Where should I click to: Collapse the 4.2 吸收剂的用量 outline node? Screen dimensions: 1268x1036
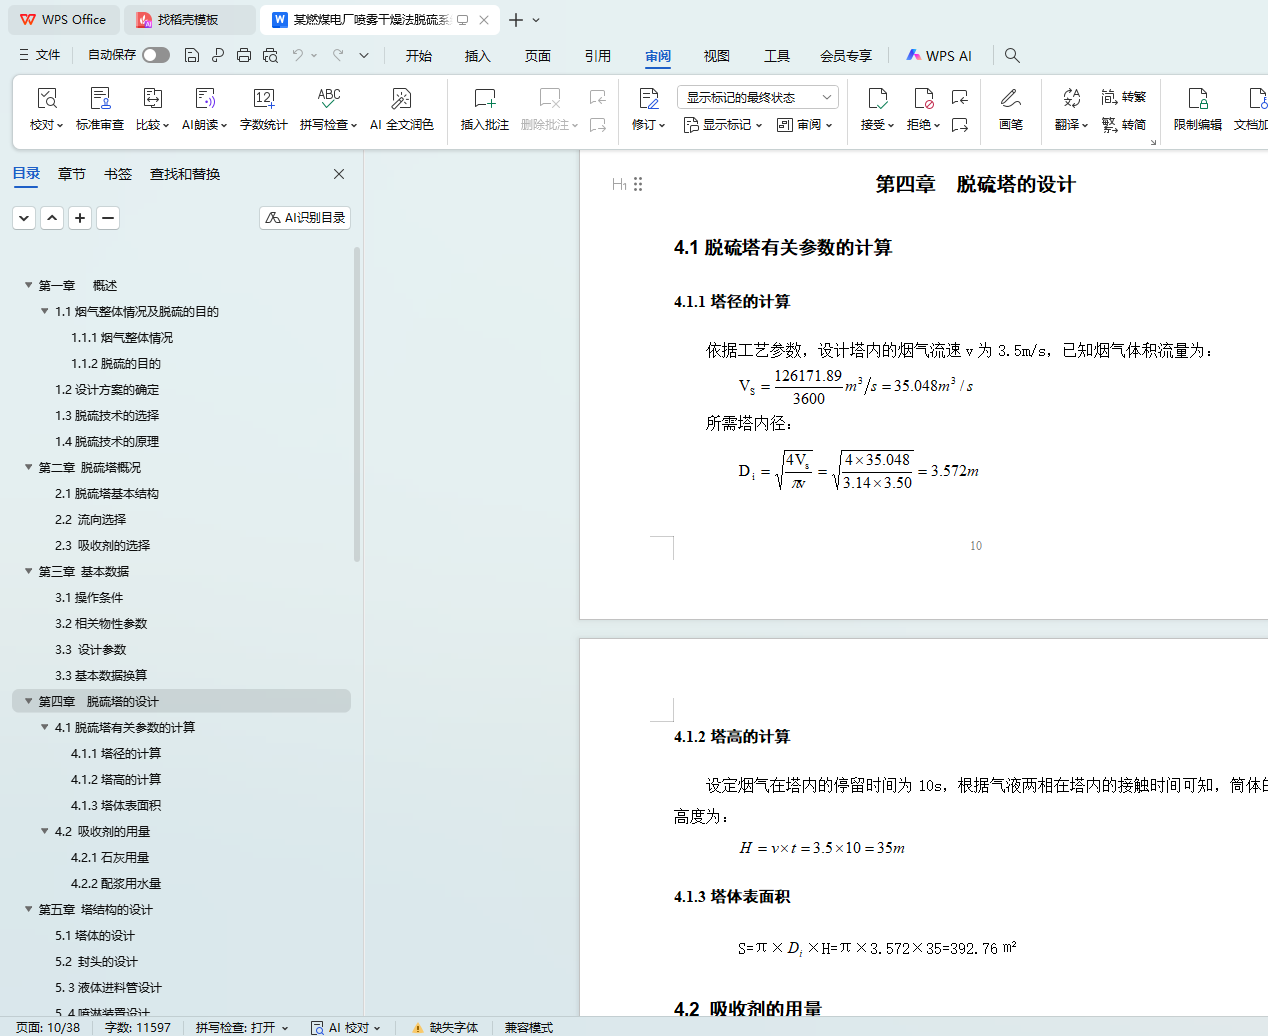[44, 831]
